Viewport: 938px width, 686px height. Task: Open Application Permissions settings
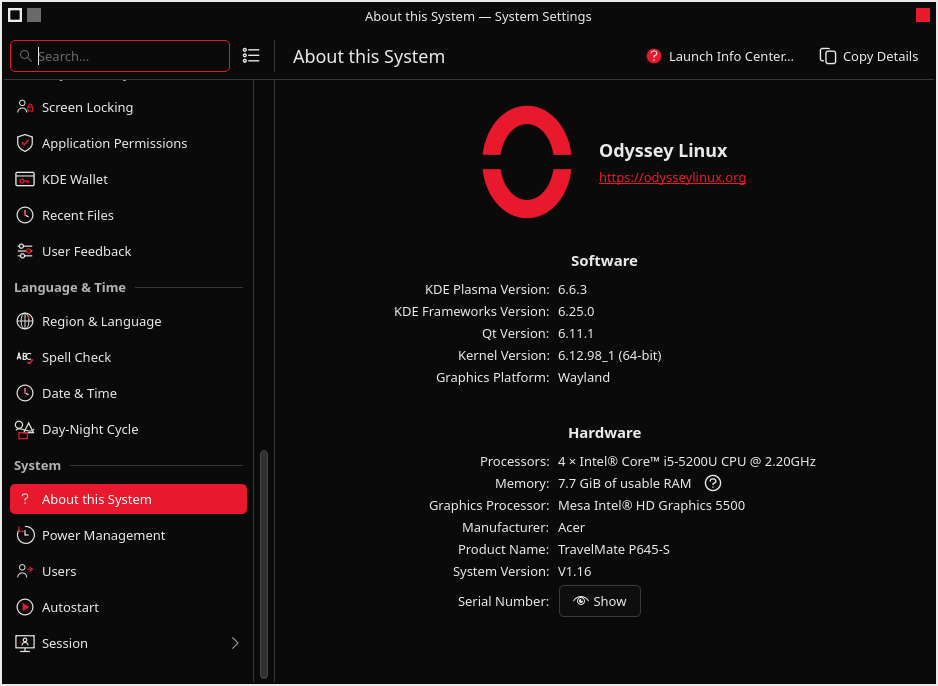(128, 144)
